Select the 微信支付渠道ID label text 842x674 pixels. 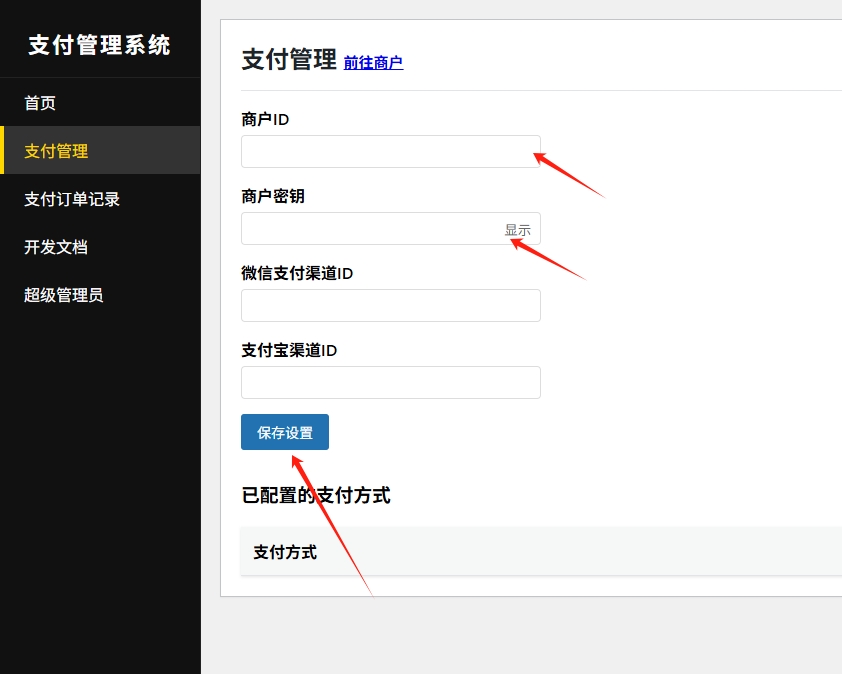click(x=297, y=274)
